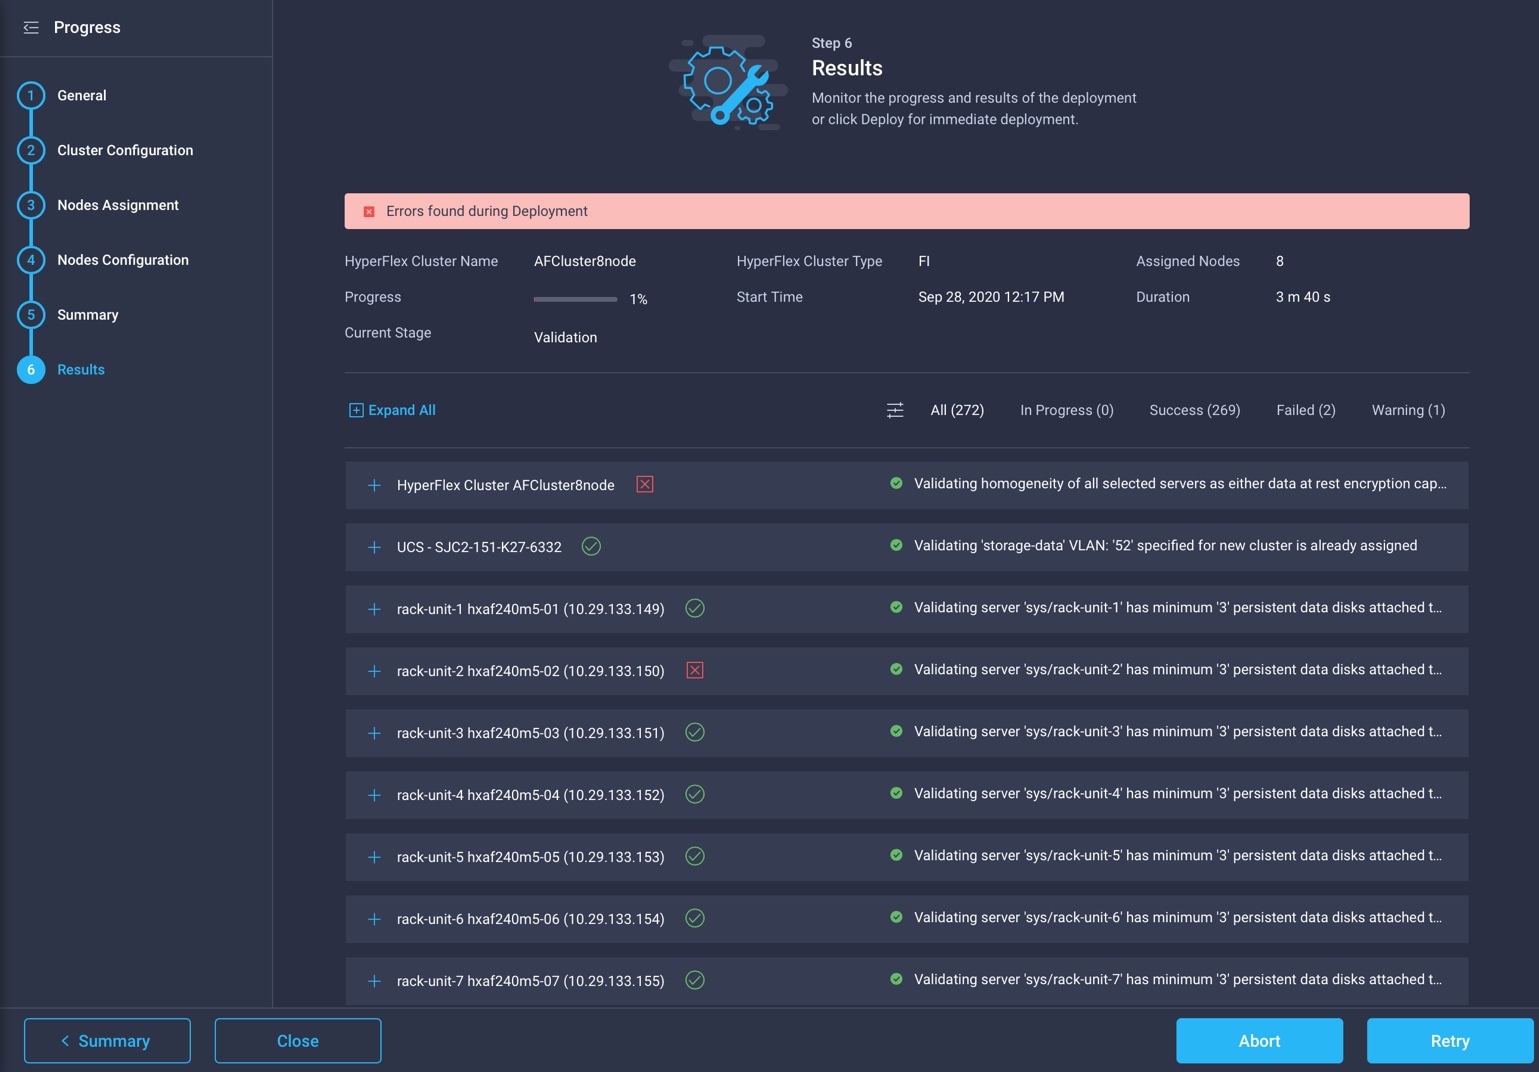The width and height of the screenshot is (1539, 1072).
Task: Click success status icon for rack-unit-6
Action: [x=695, y=918]
